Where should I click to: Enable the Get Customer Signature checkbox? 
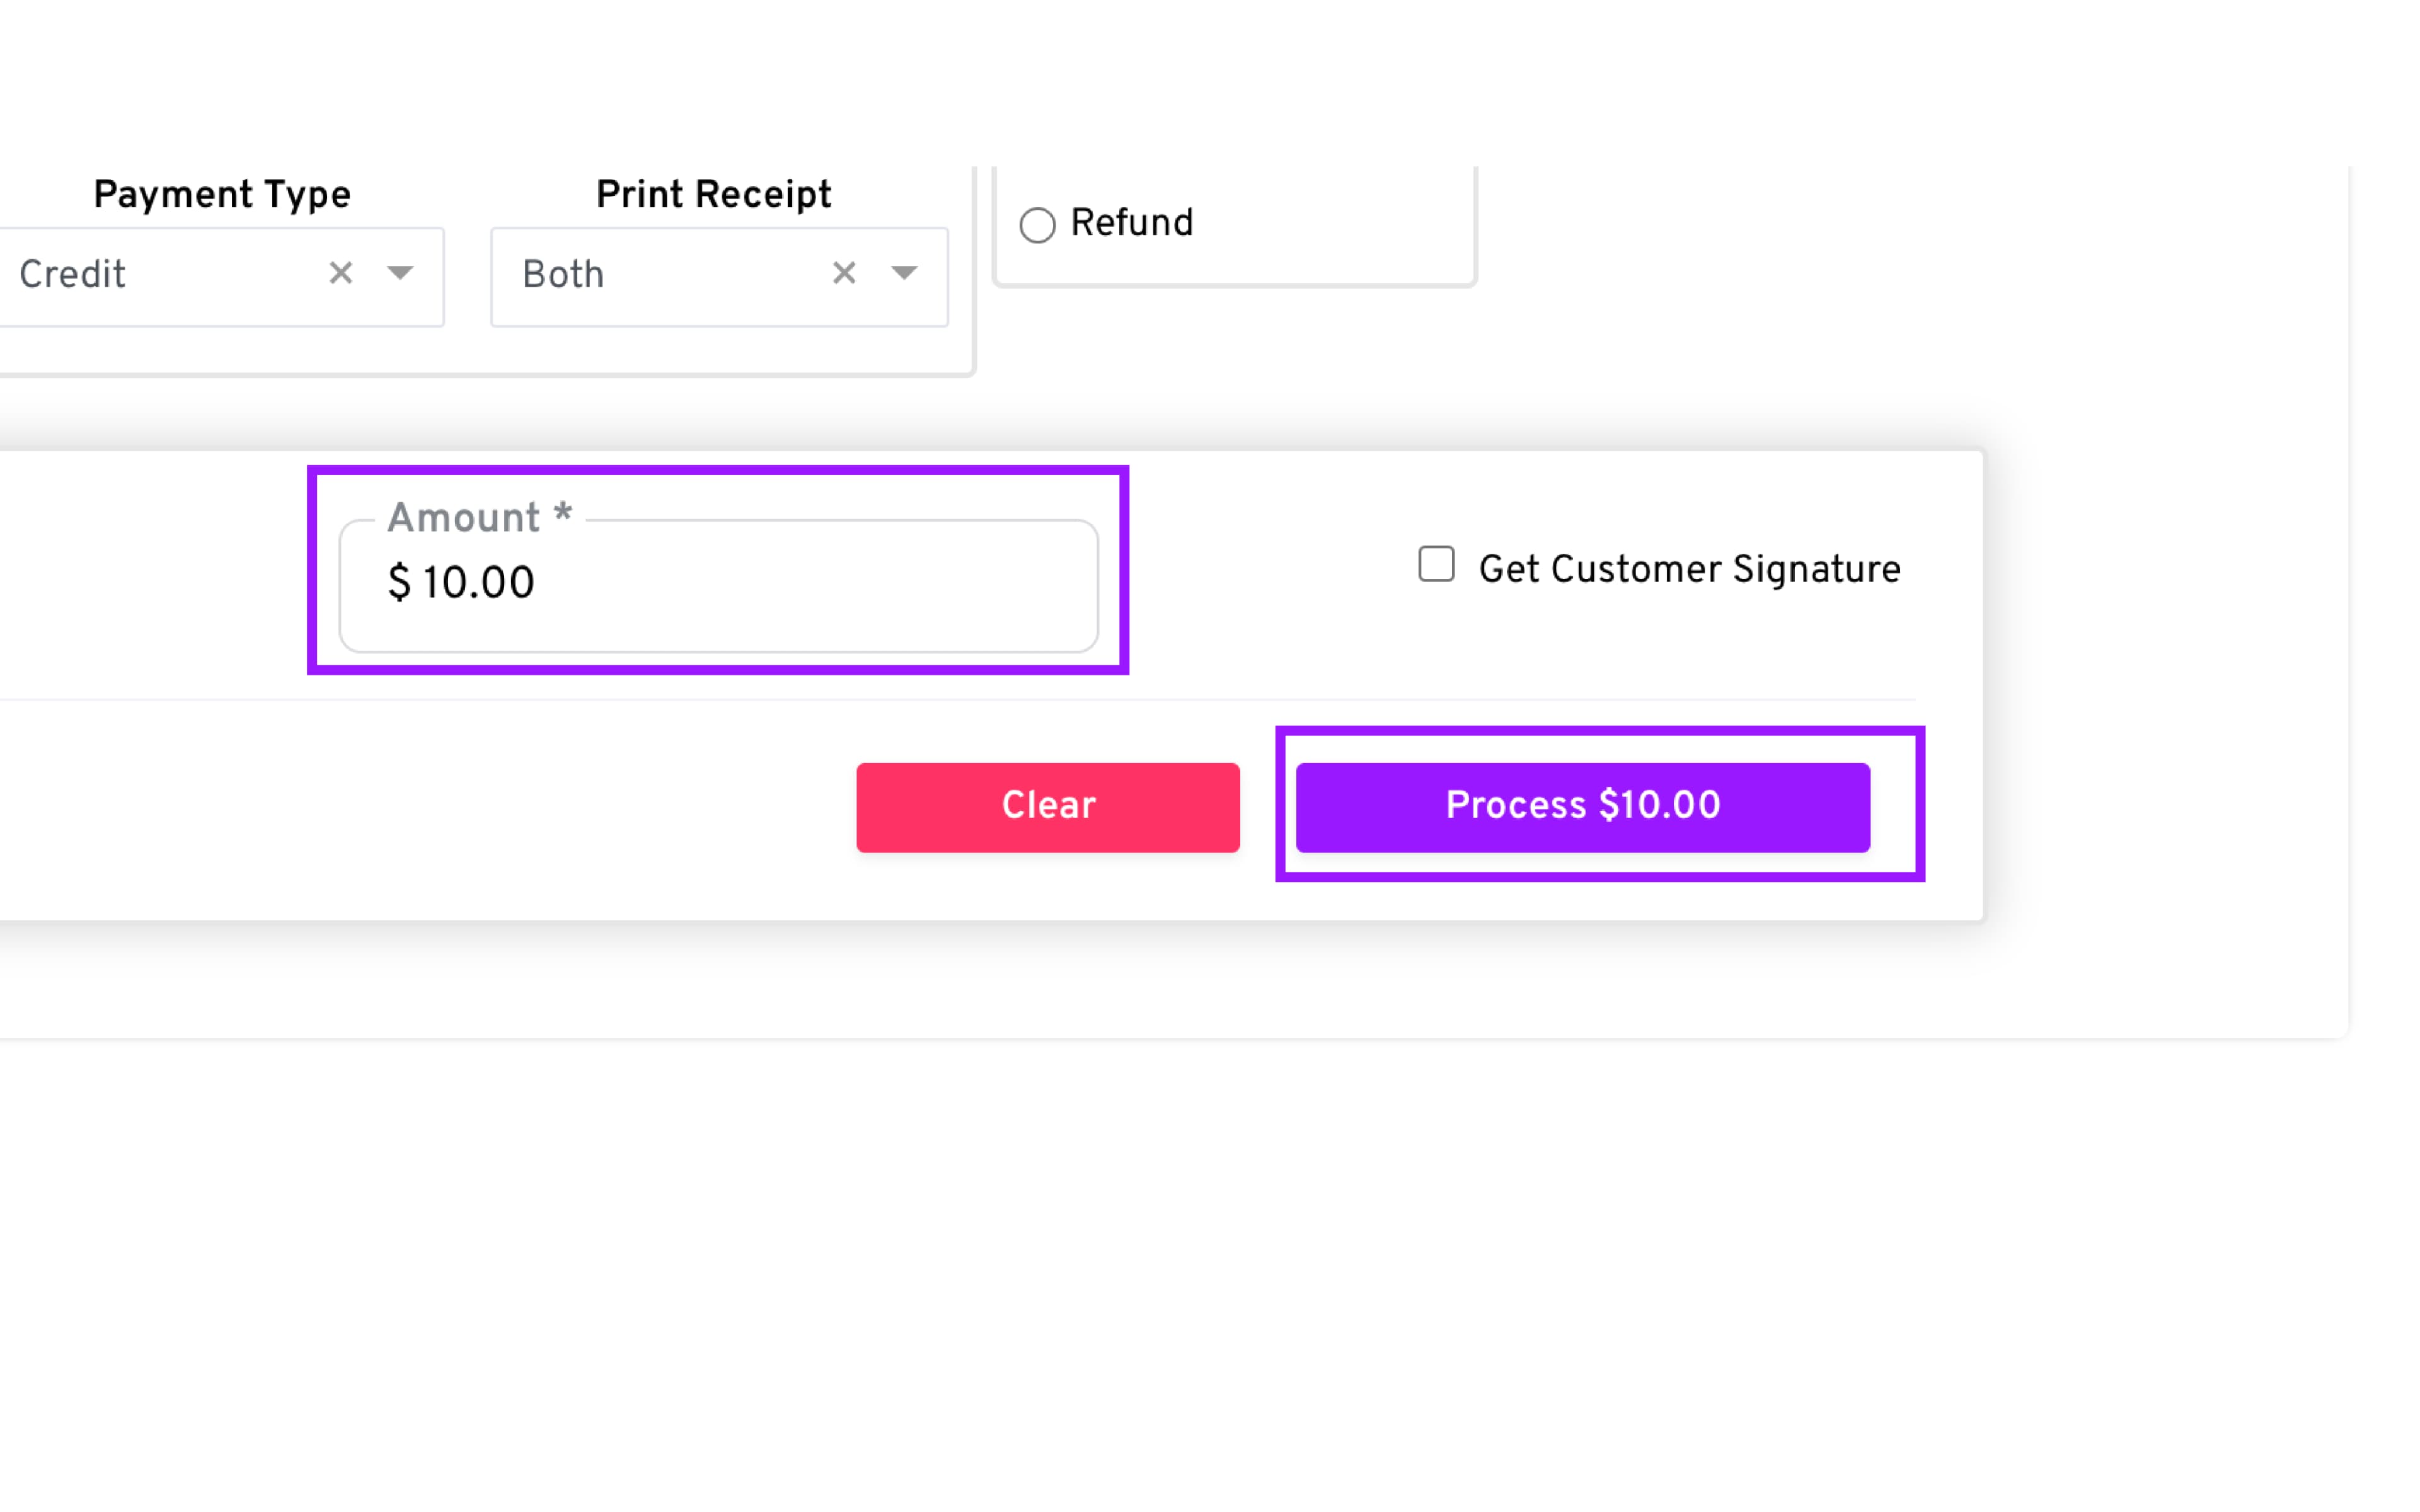point(1436,564)
